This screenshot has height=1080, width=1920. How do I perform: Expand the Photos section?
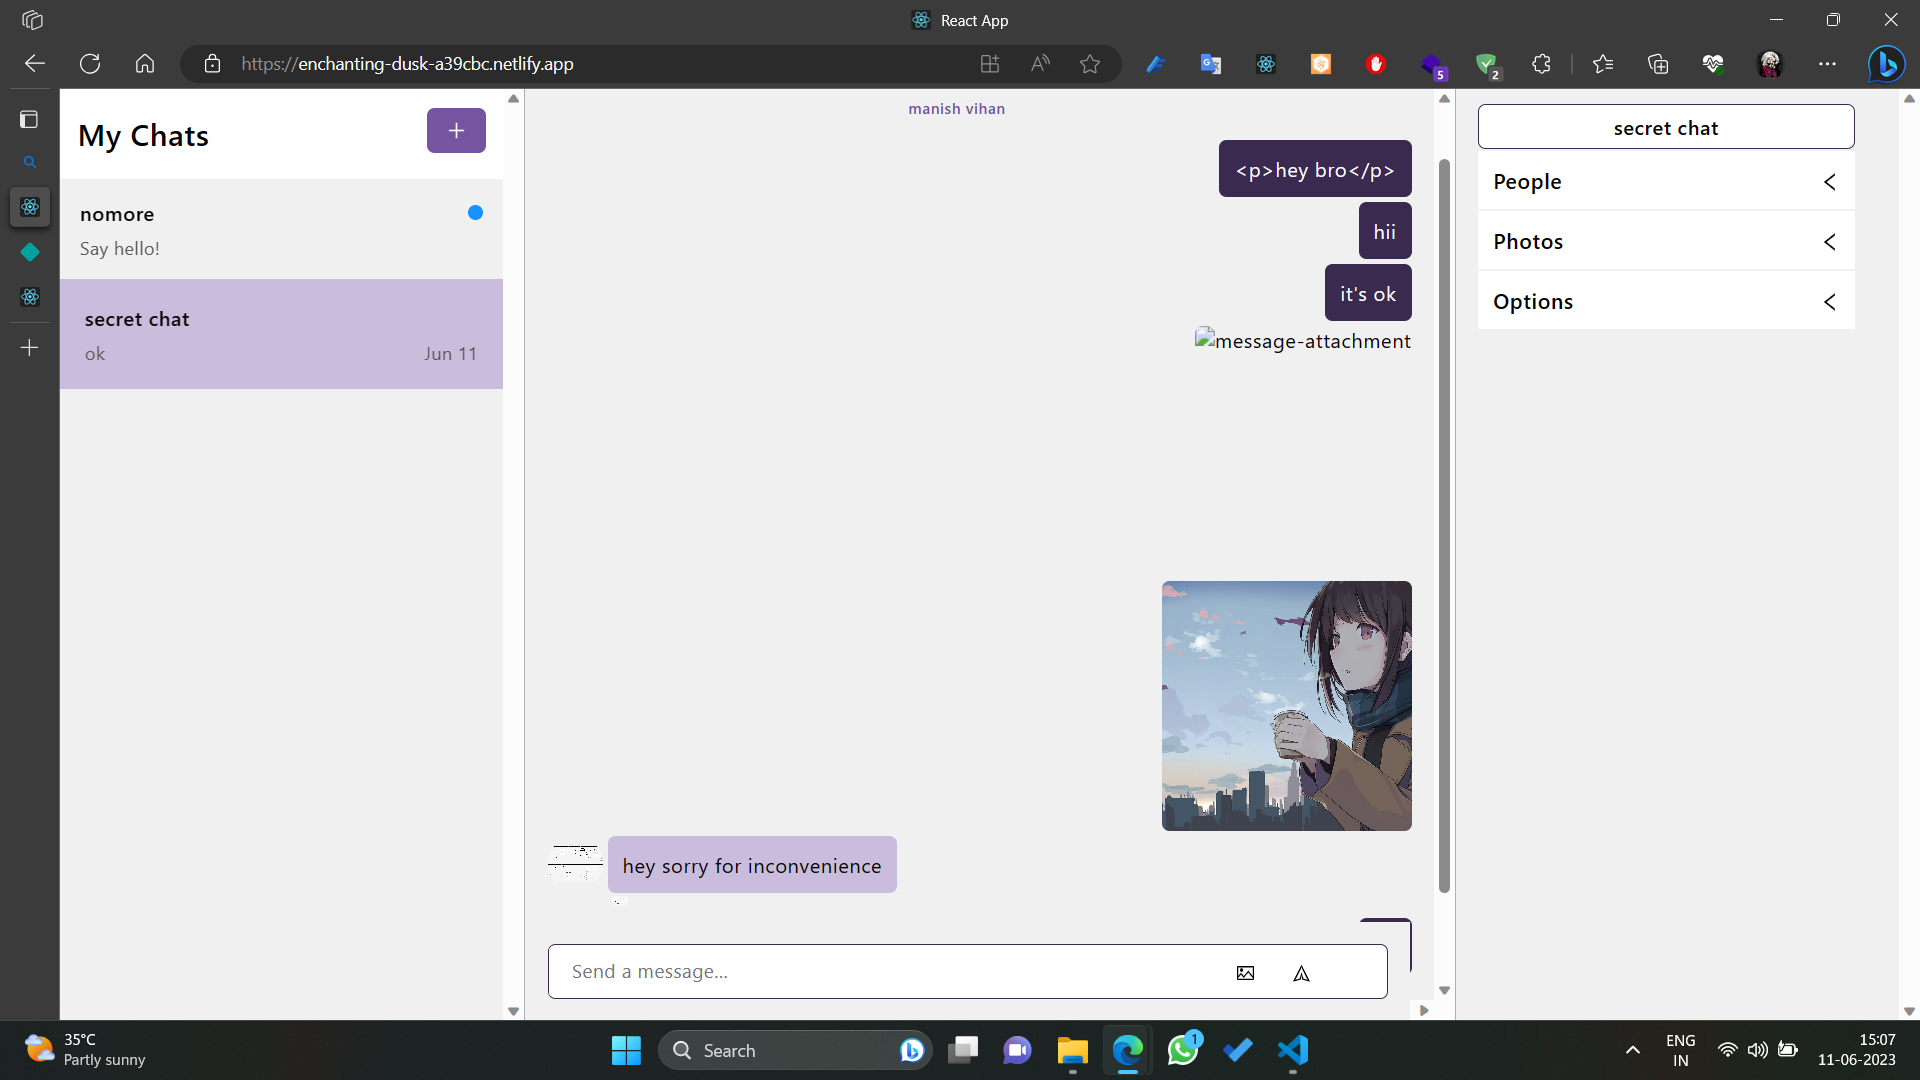pyautogui.click(x=1830, y=241)
